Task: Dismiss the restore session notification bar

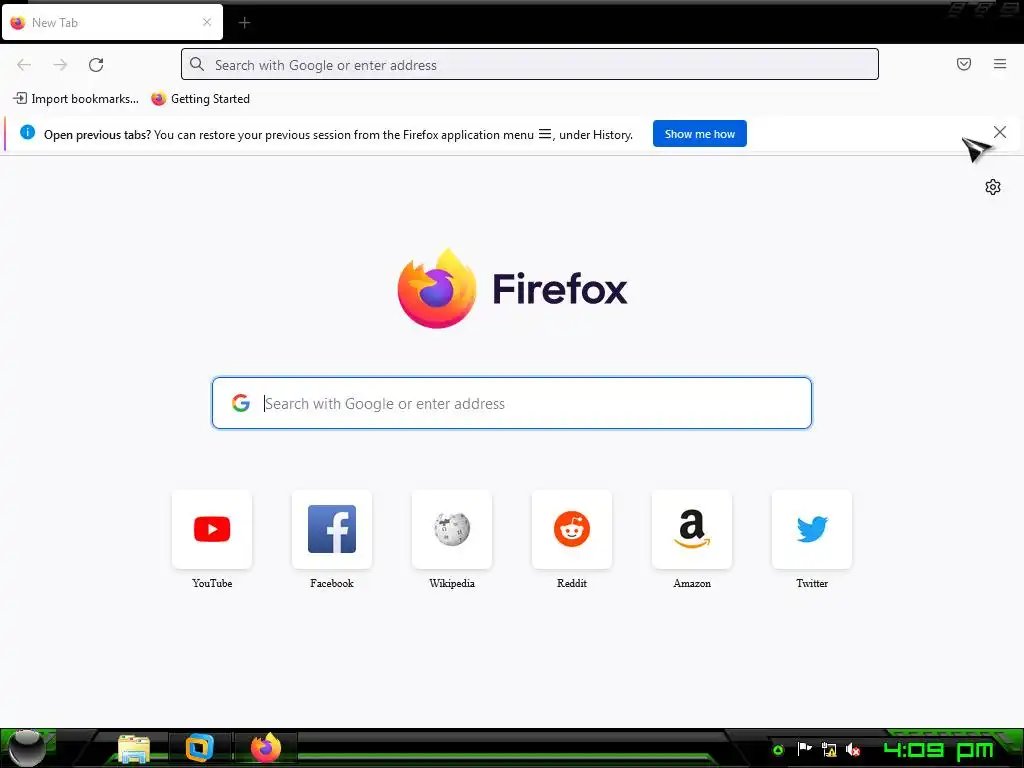Action: point(999,133)
